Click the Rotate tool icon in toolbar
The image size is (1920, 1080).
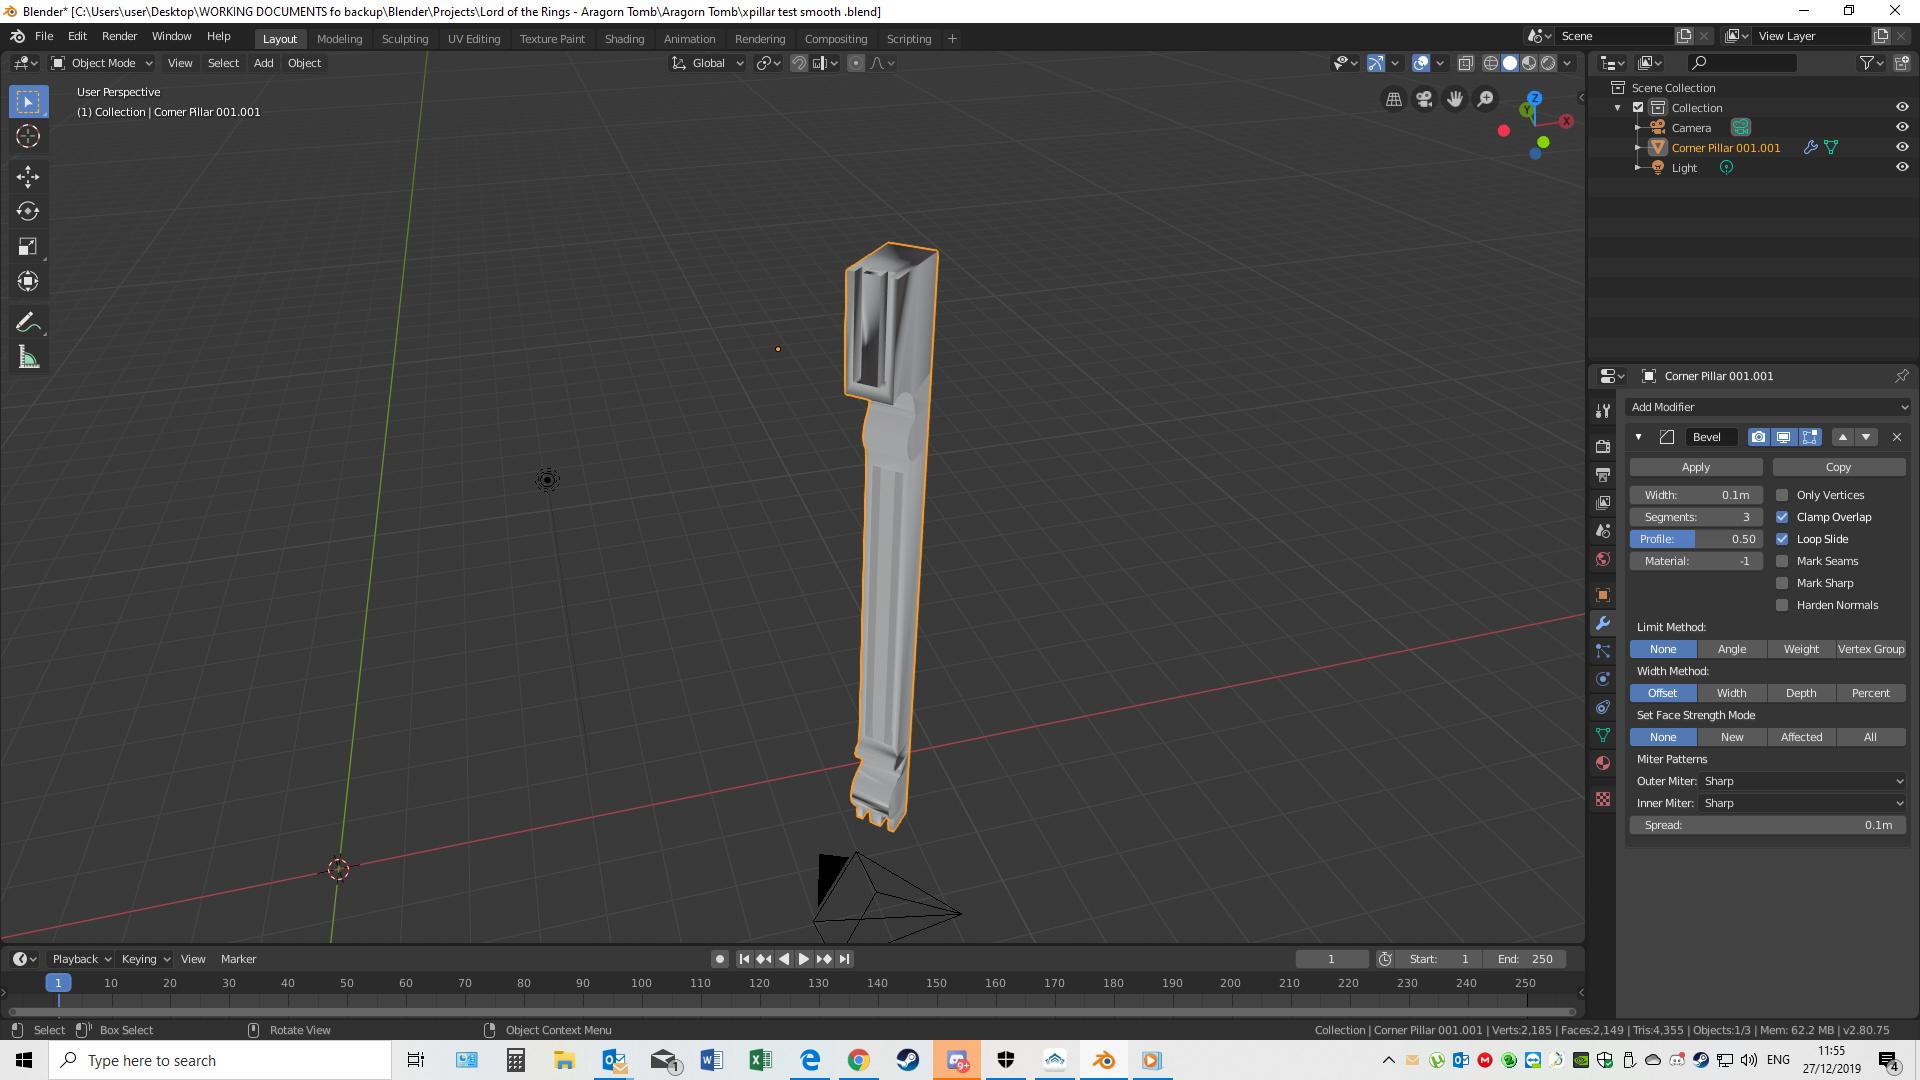click(x=29, y=210)
